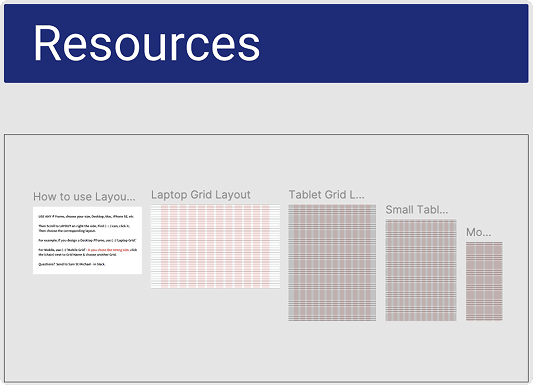Select the Resources header banner

pyautogui.click(x=266, y=43)
